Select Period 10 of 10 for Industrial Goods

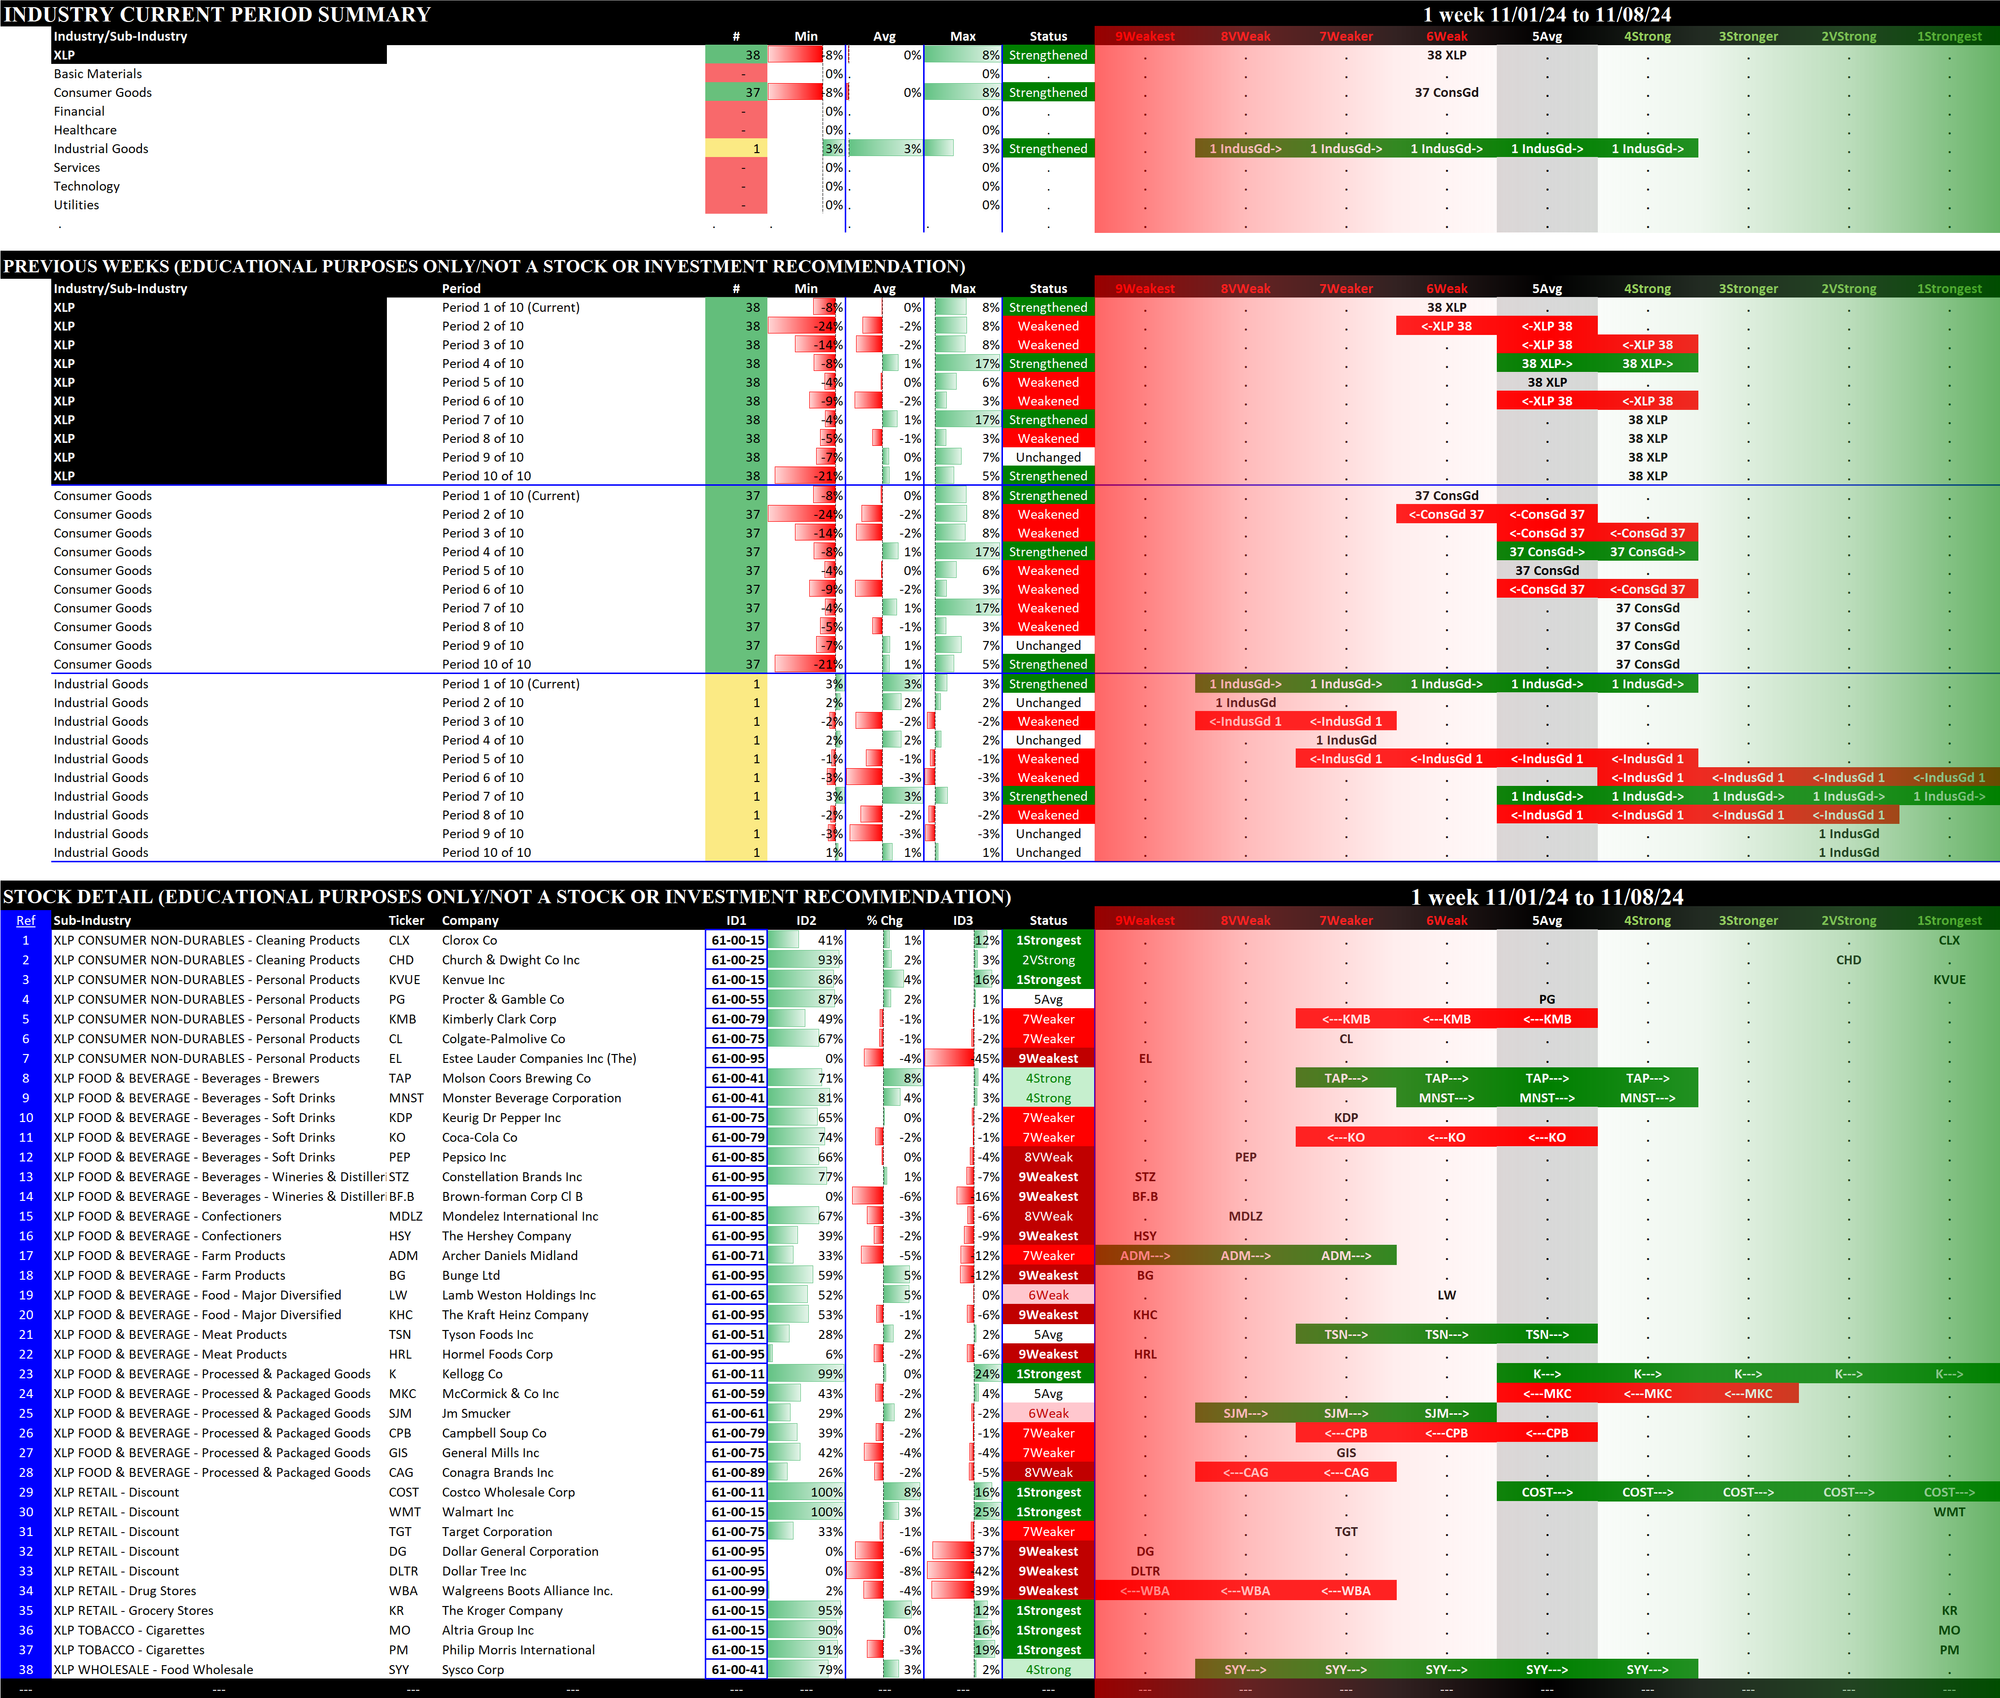click(x=486, y=853)
